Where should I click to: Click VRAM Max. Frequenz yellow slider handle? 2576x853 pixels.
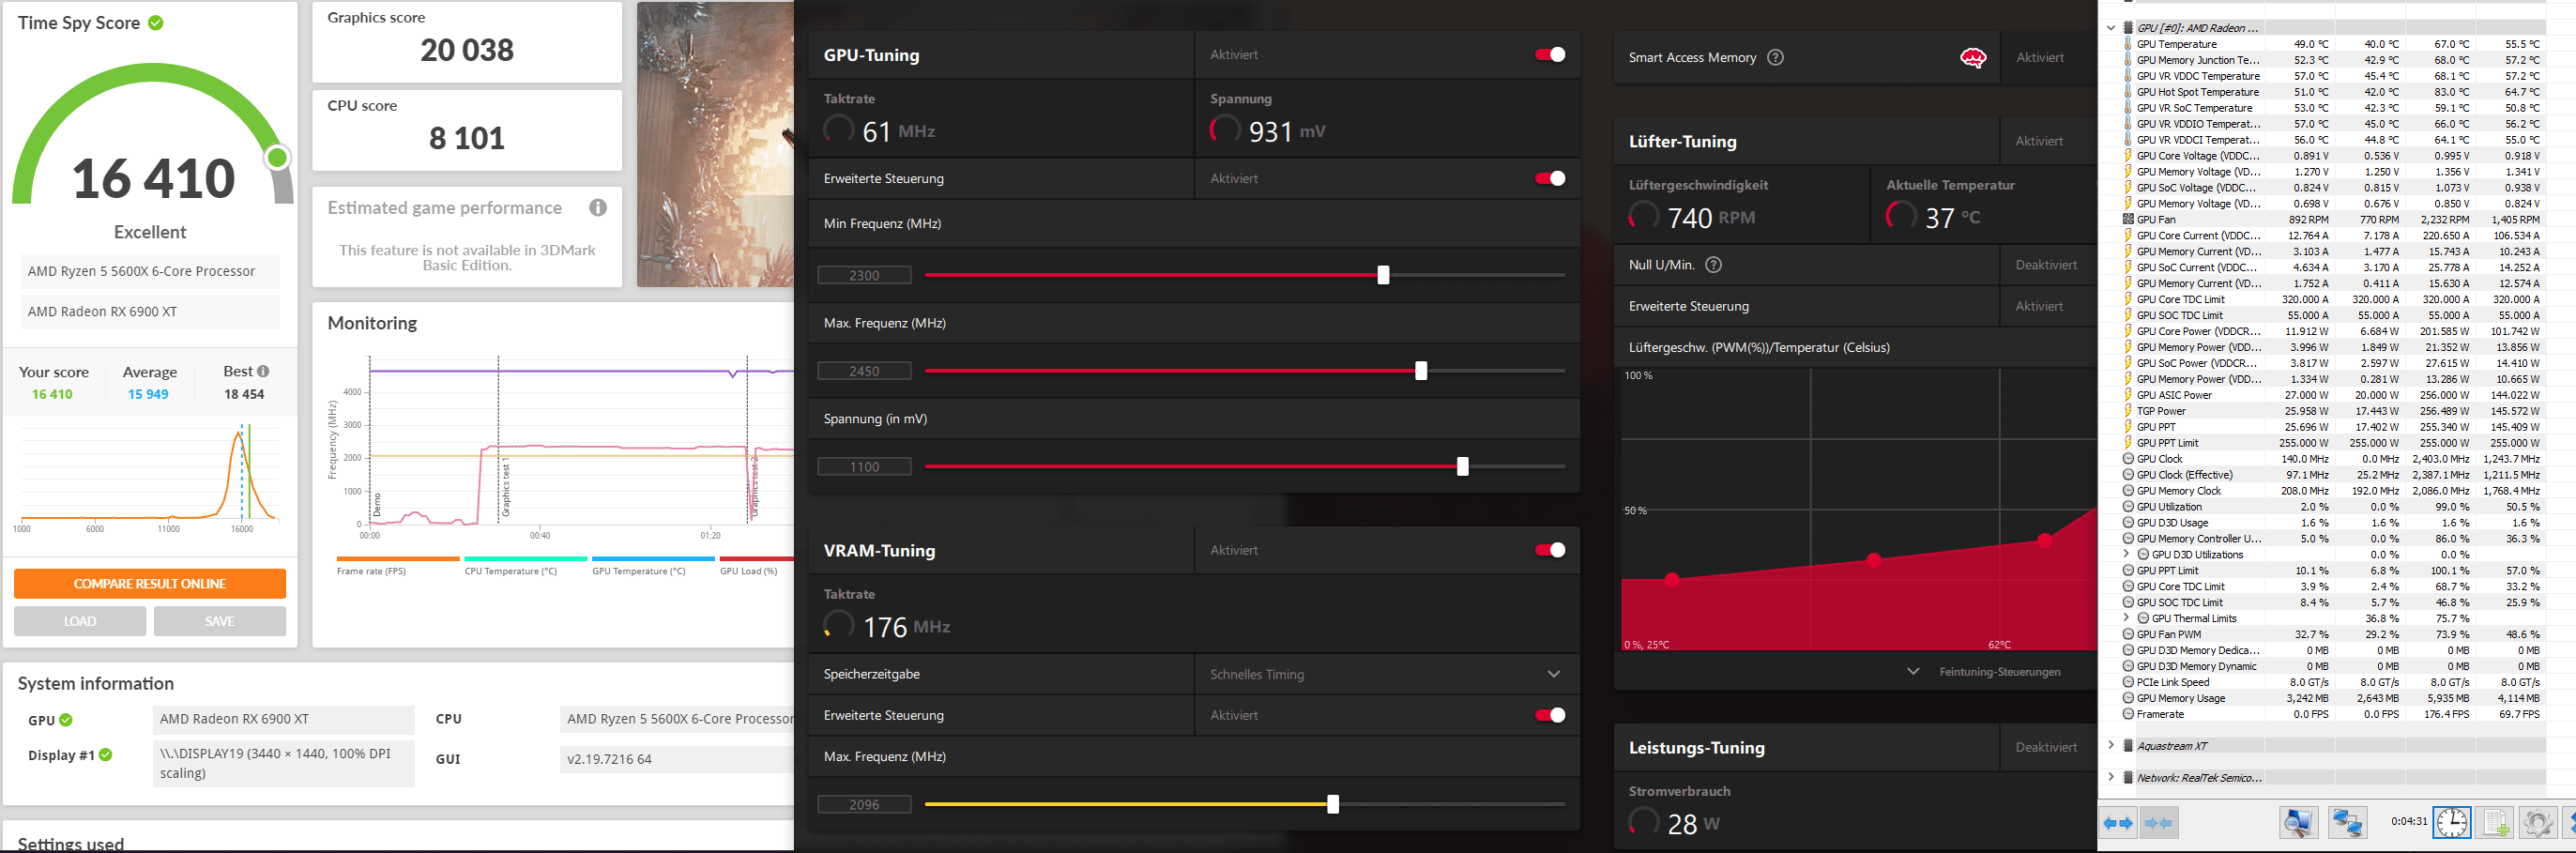(1333, 805)
